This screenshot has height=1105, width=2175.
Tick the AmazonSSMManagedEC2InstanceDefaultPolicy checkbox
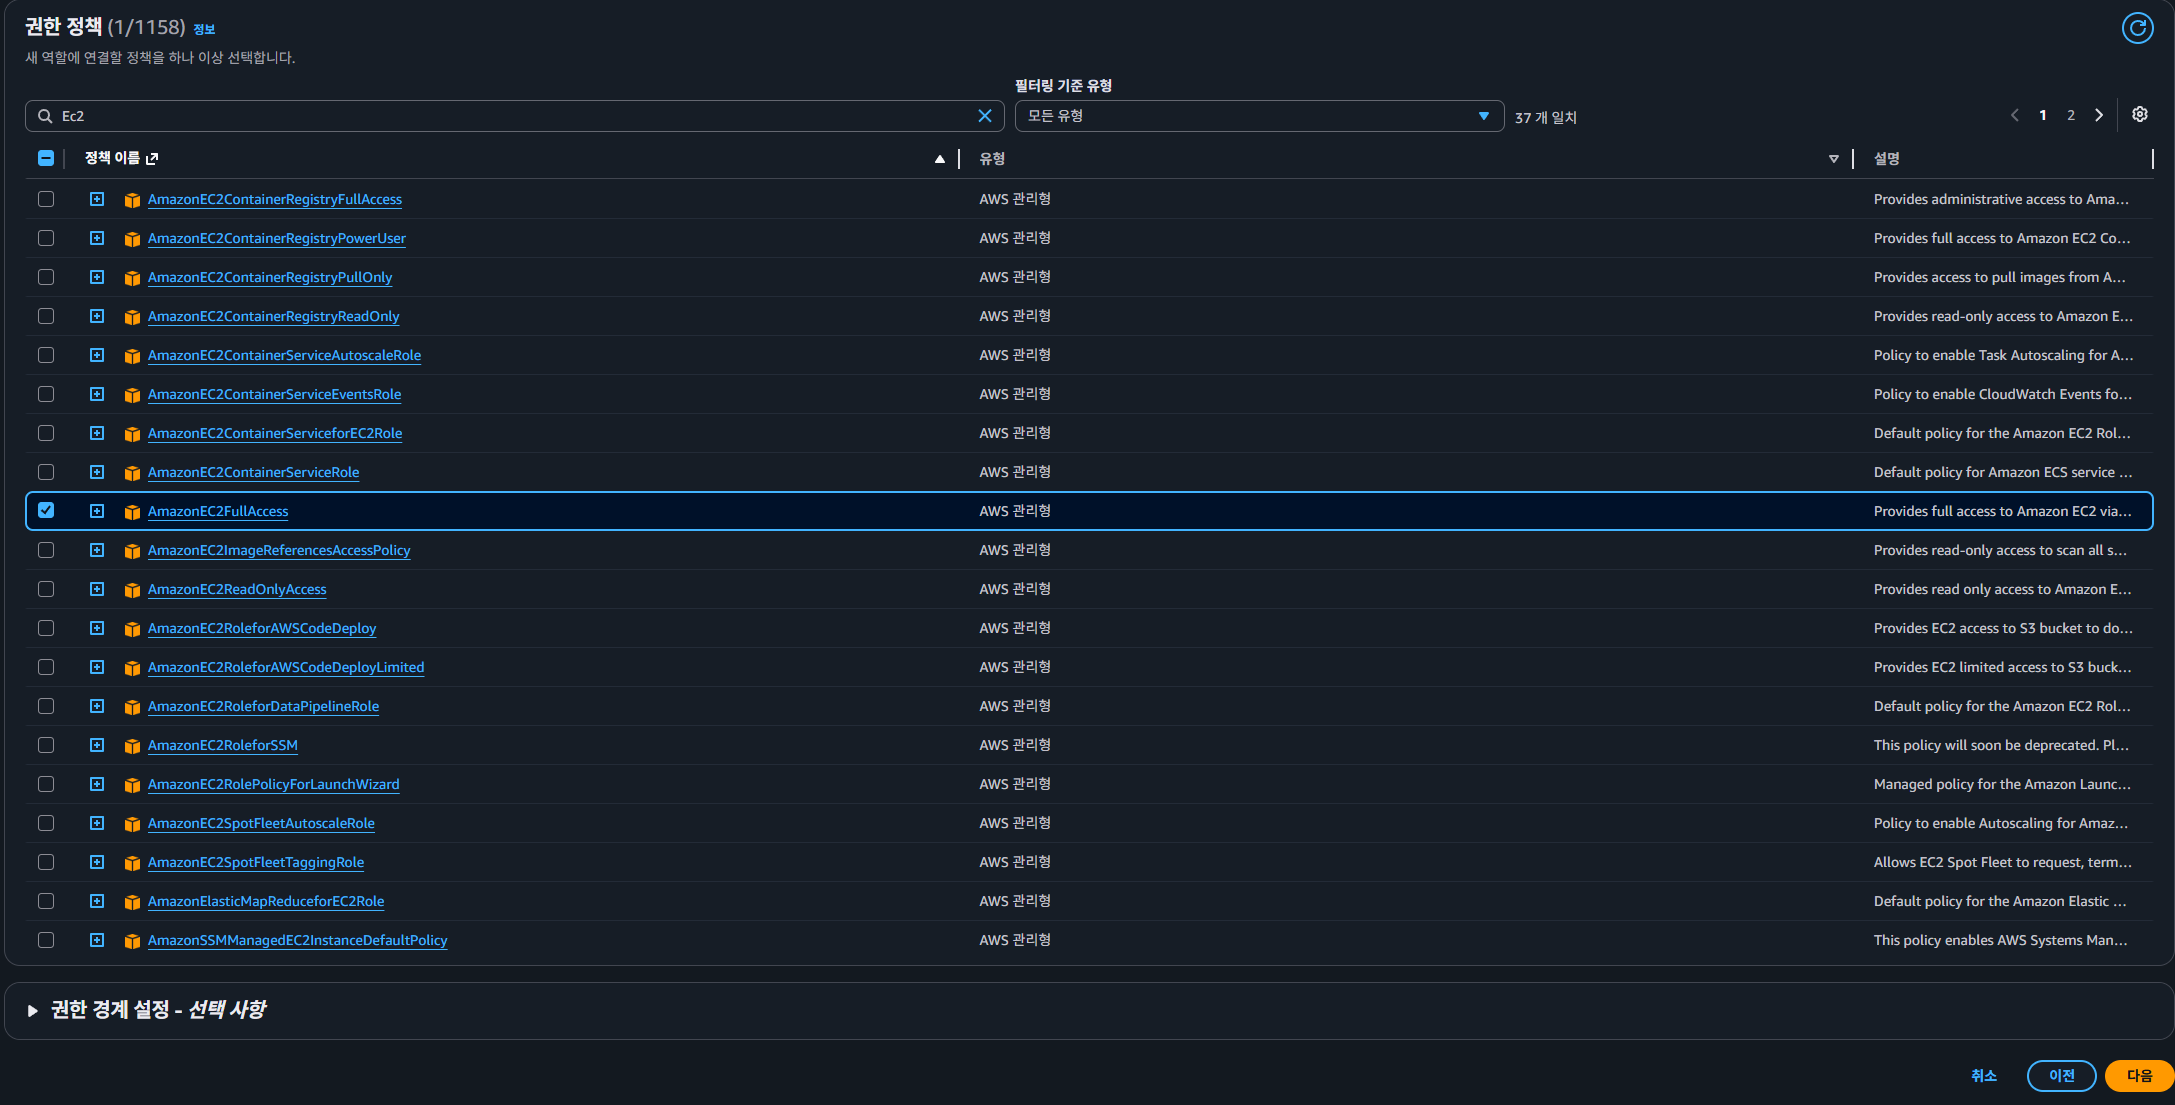46,940
